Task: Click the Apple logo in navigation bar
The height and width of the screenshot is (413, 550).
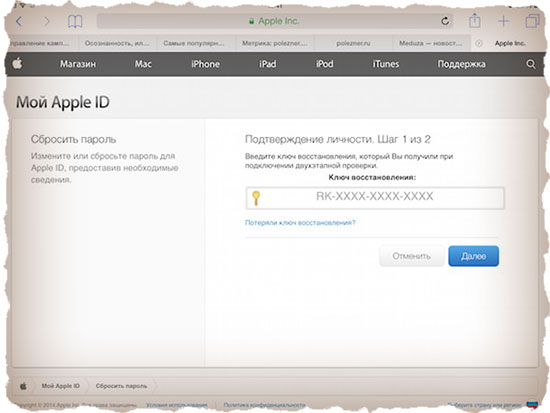Action: coord(18,64)
